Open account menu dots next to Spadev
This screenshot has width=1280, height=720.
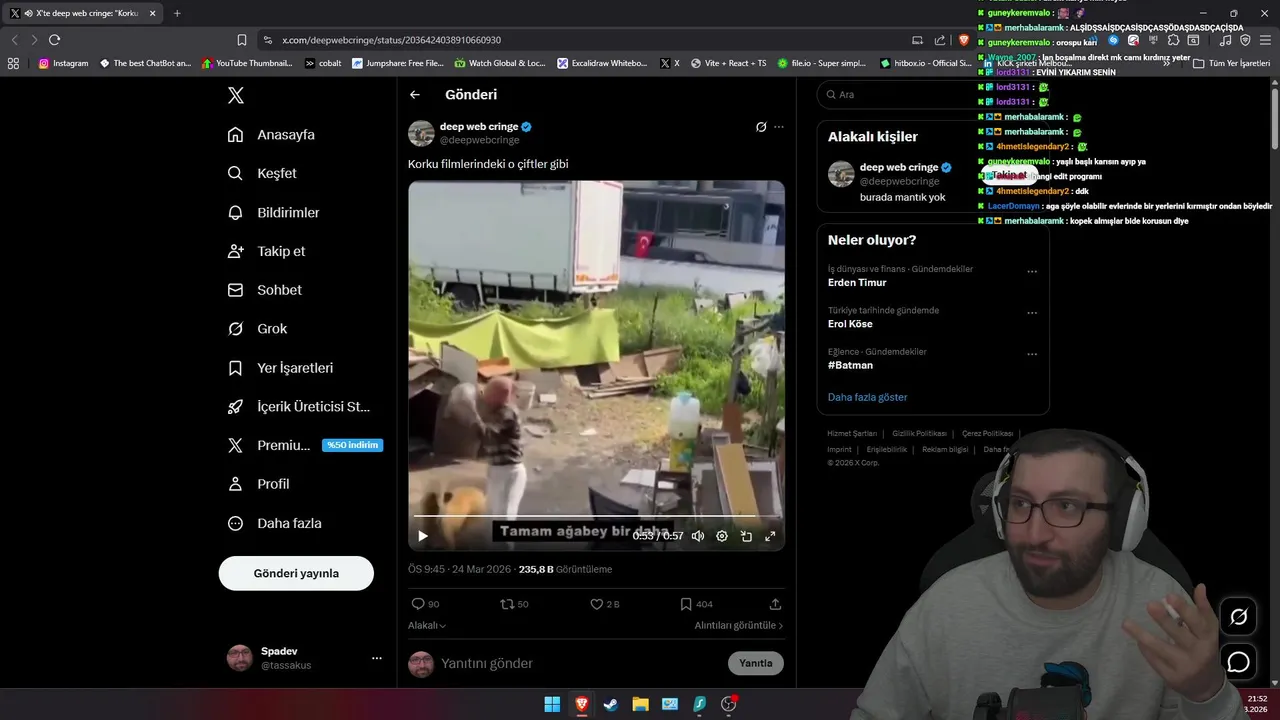(x=377, y=658)
